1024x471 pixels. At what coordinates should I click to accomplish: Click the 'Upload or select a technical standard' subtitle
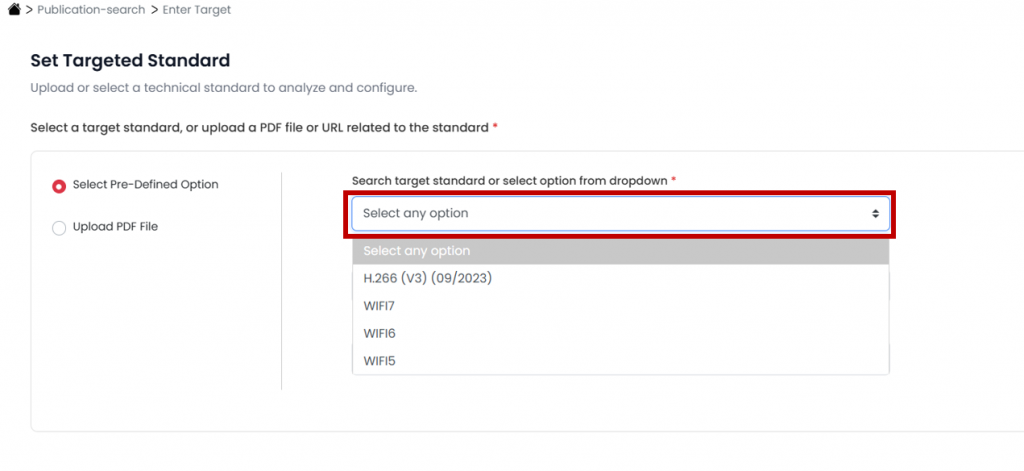(x=223, y=88)
